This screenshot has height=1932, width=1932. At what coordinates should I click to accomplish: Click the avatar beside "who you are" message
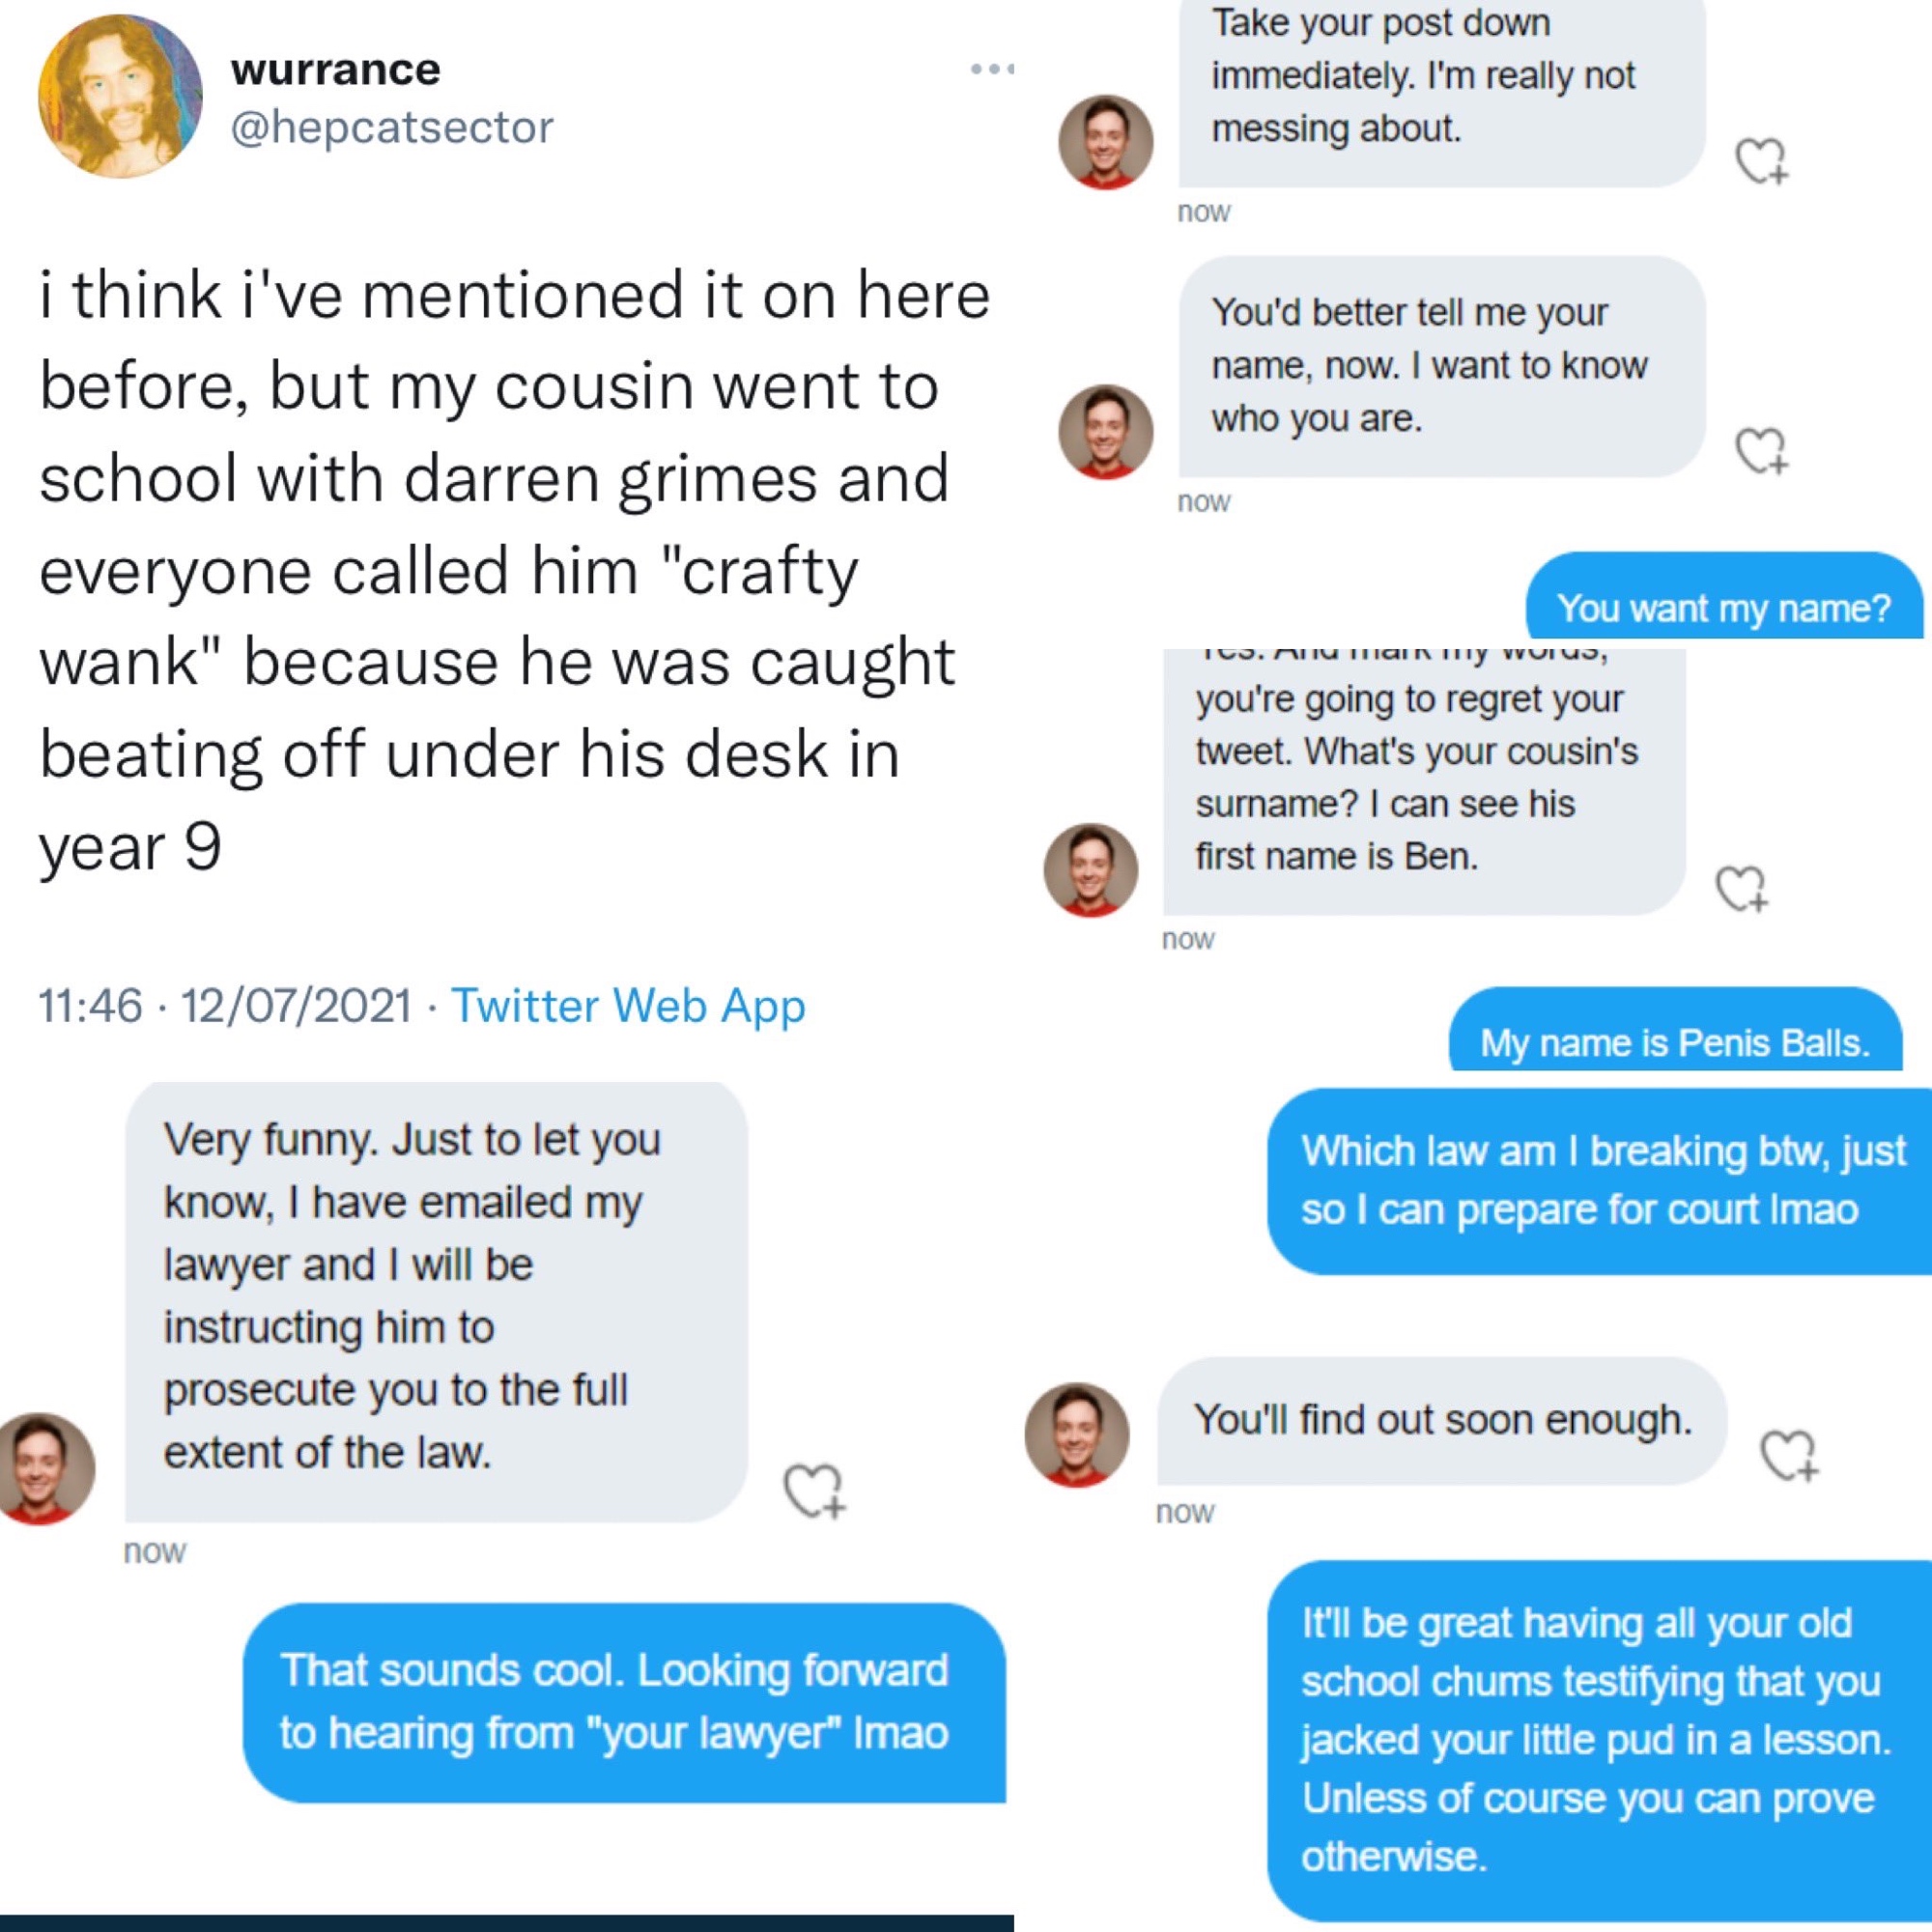click(x=1105, y=432)
